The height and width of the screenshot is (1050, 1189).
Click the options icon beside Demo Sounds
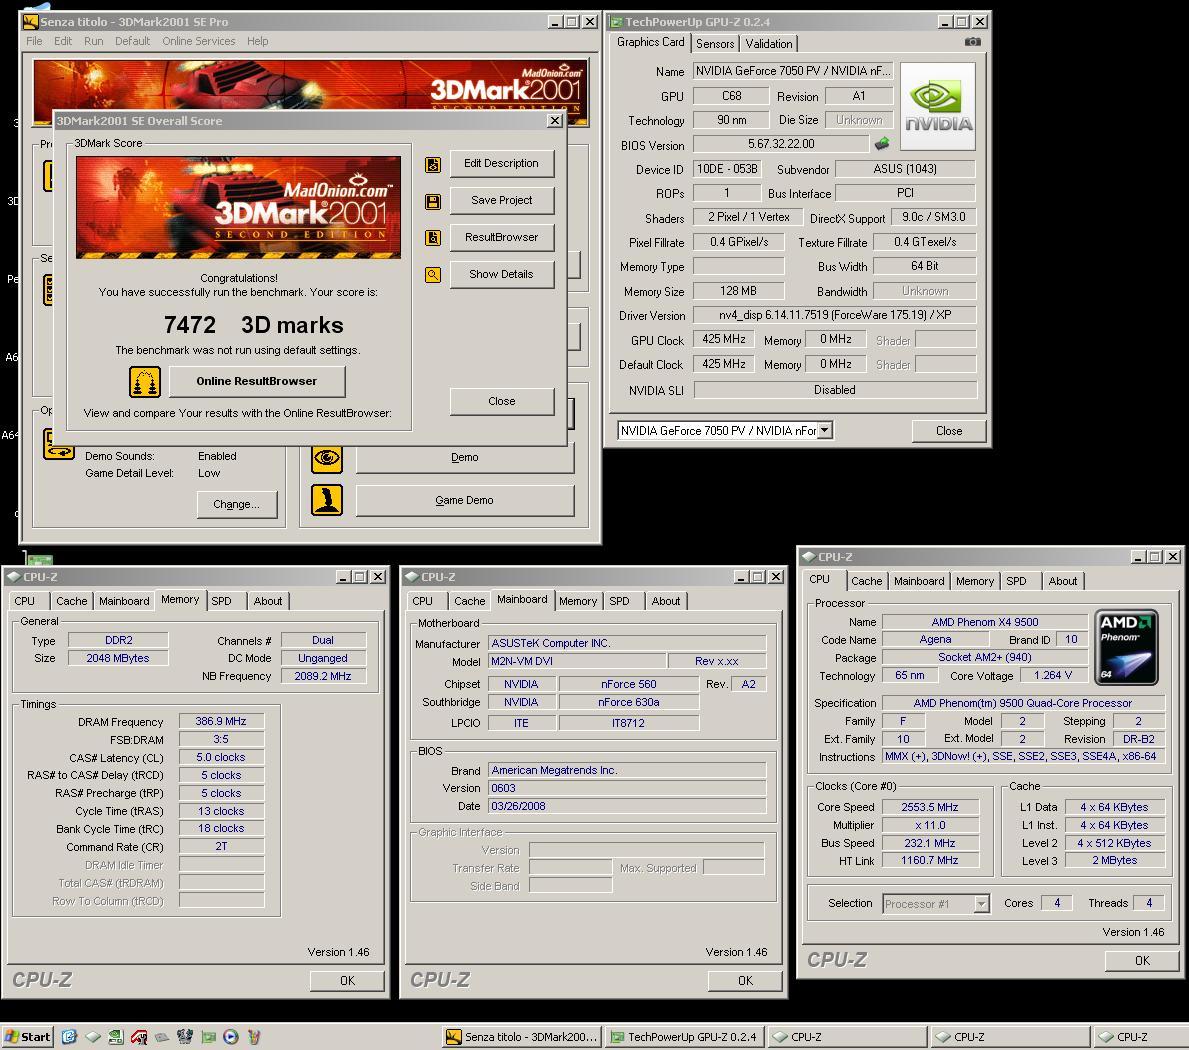point(58,444)
